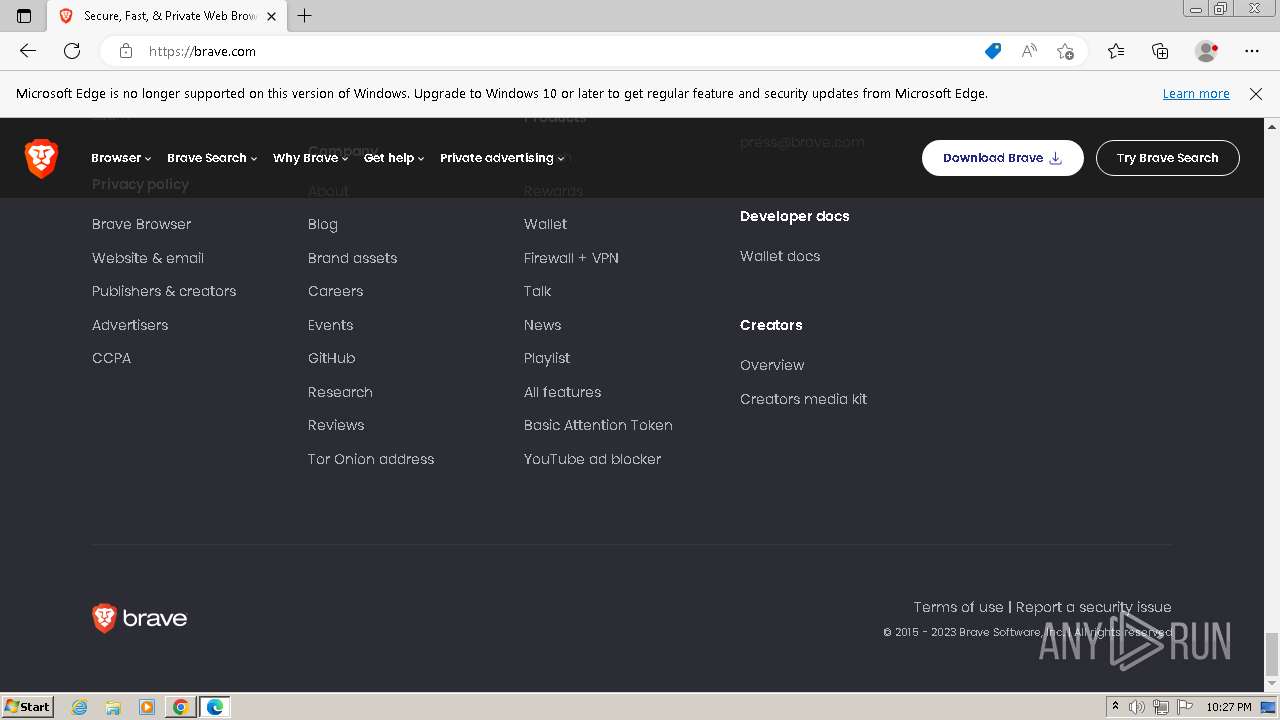Open the Research link
The image size is (1280, 720).
340,392
